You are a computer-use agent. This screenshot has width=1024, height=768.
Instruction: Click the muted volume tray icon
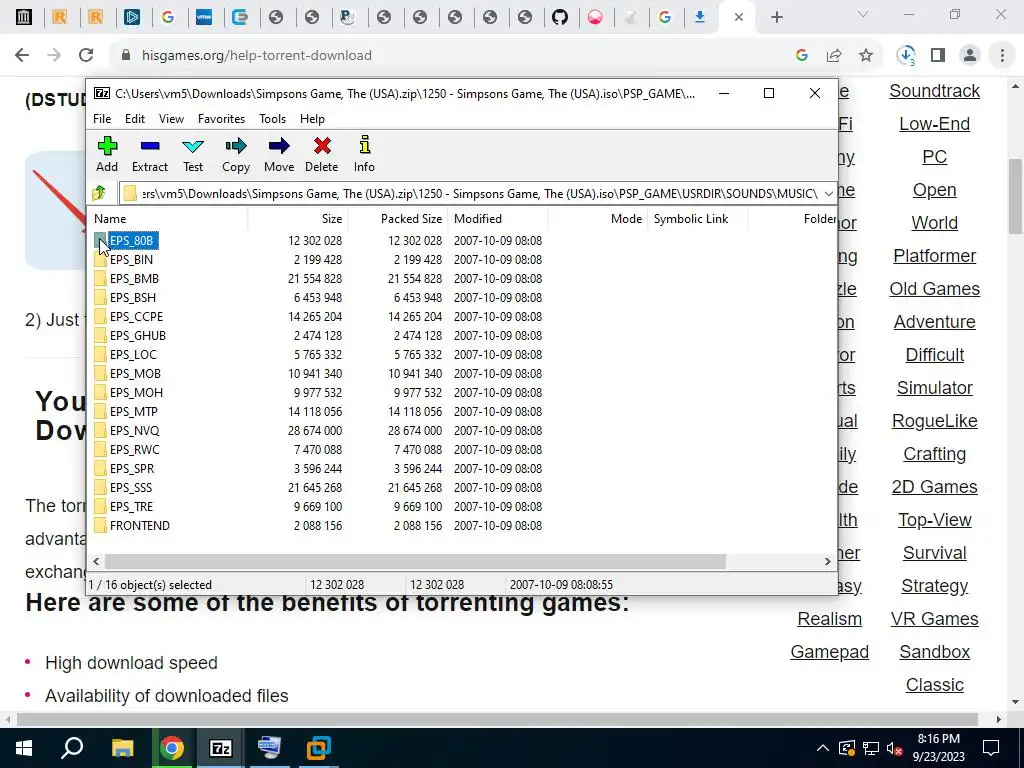click(894, 748)
